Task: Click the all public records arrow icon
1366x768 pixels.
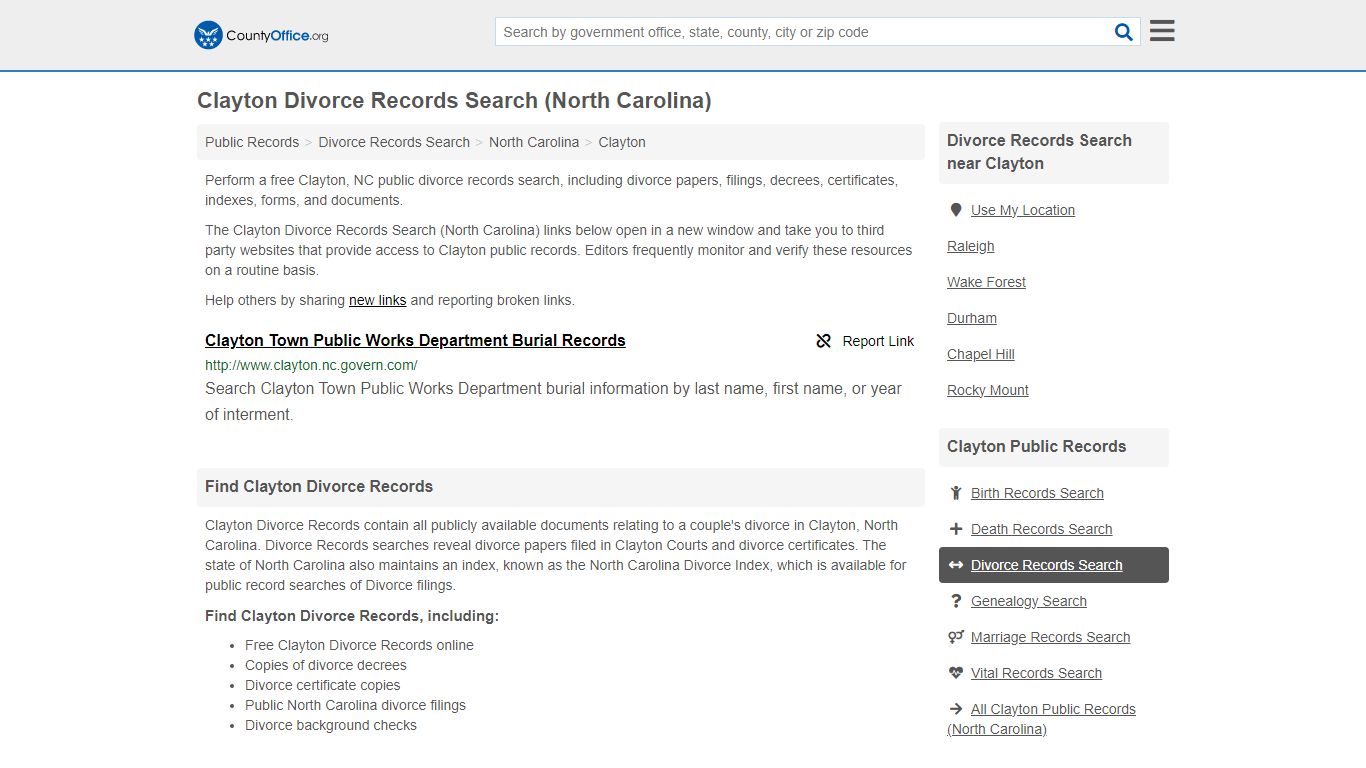Action: pyautogui.click(x=956, y=709)
